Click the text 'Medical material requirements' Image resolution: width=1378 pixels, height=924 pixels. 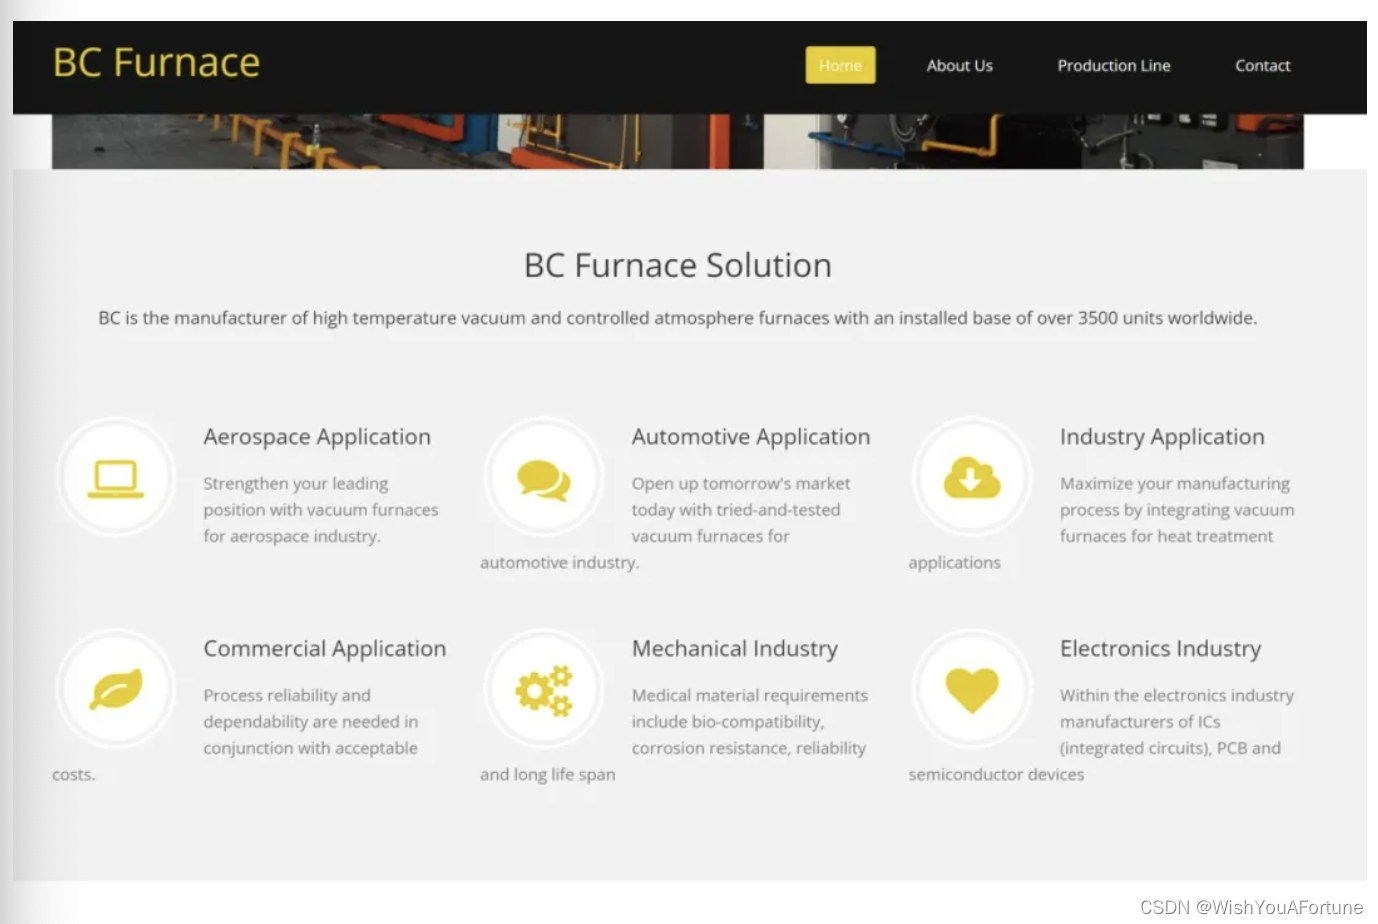click(750, 695)
